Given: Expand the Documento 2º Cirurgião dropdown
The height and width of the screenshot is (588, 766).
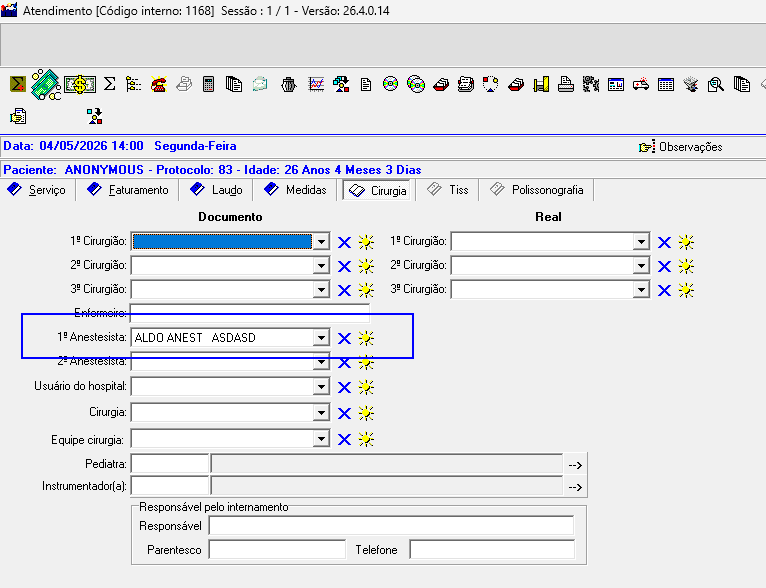Looking at the screenshot, I should 321,266.
